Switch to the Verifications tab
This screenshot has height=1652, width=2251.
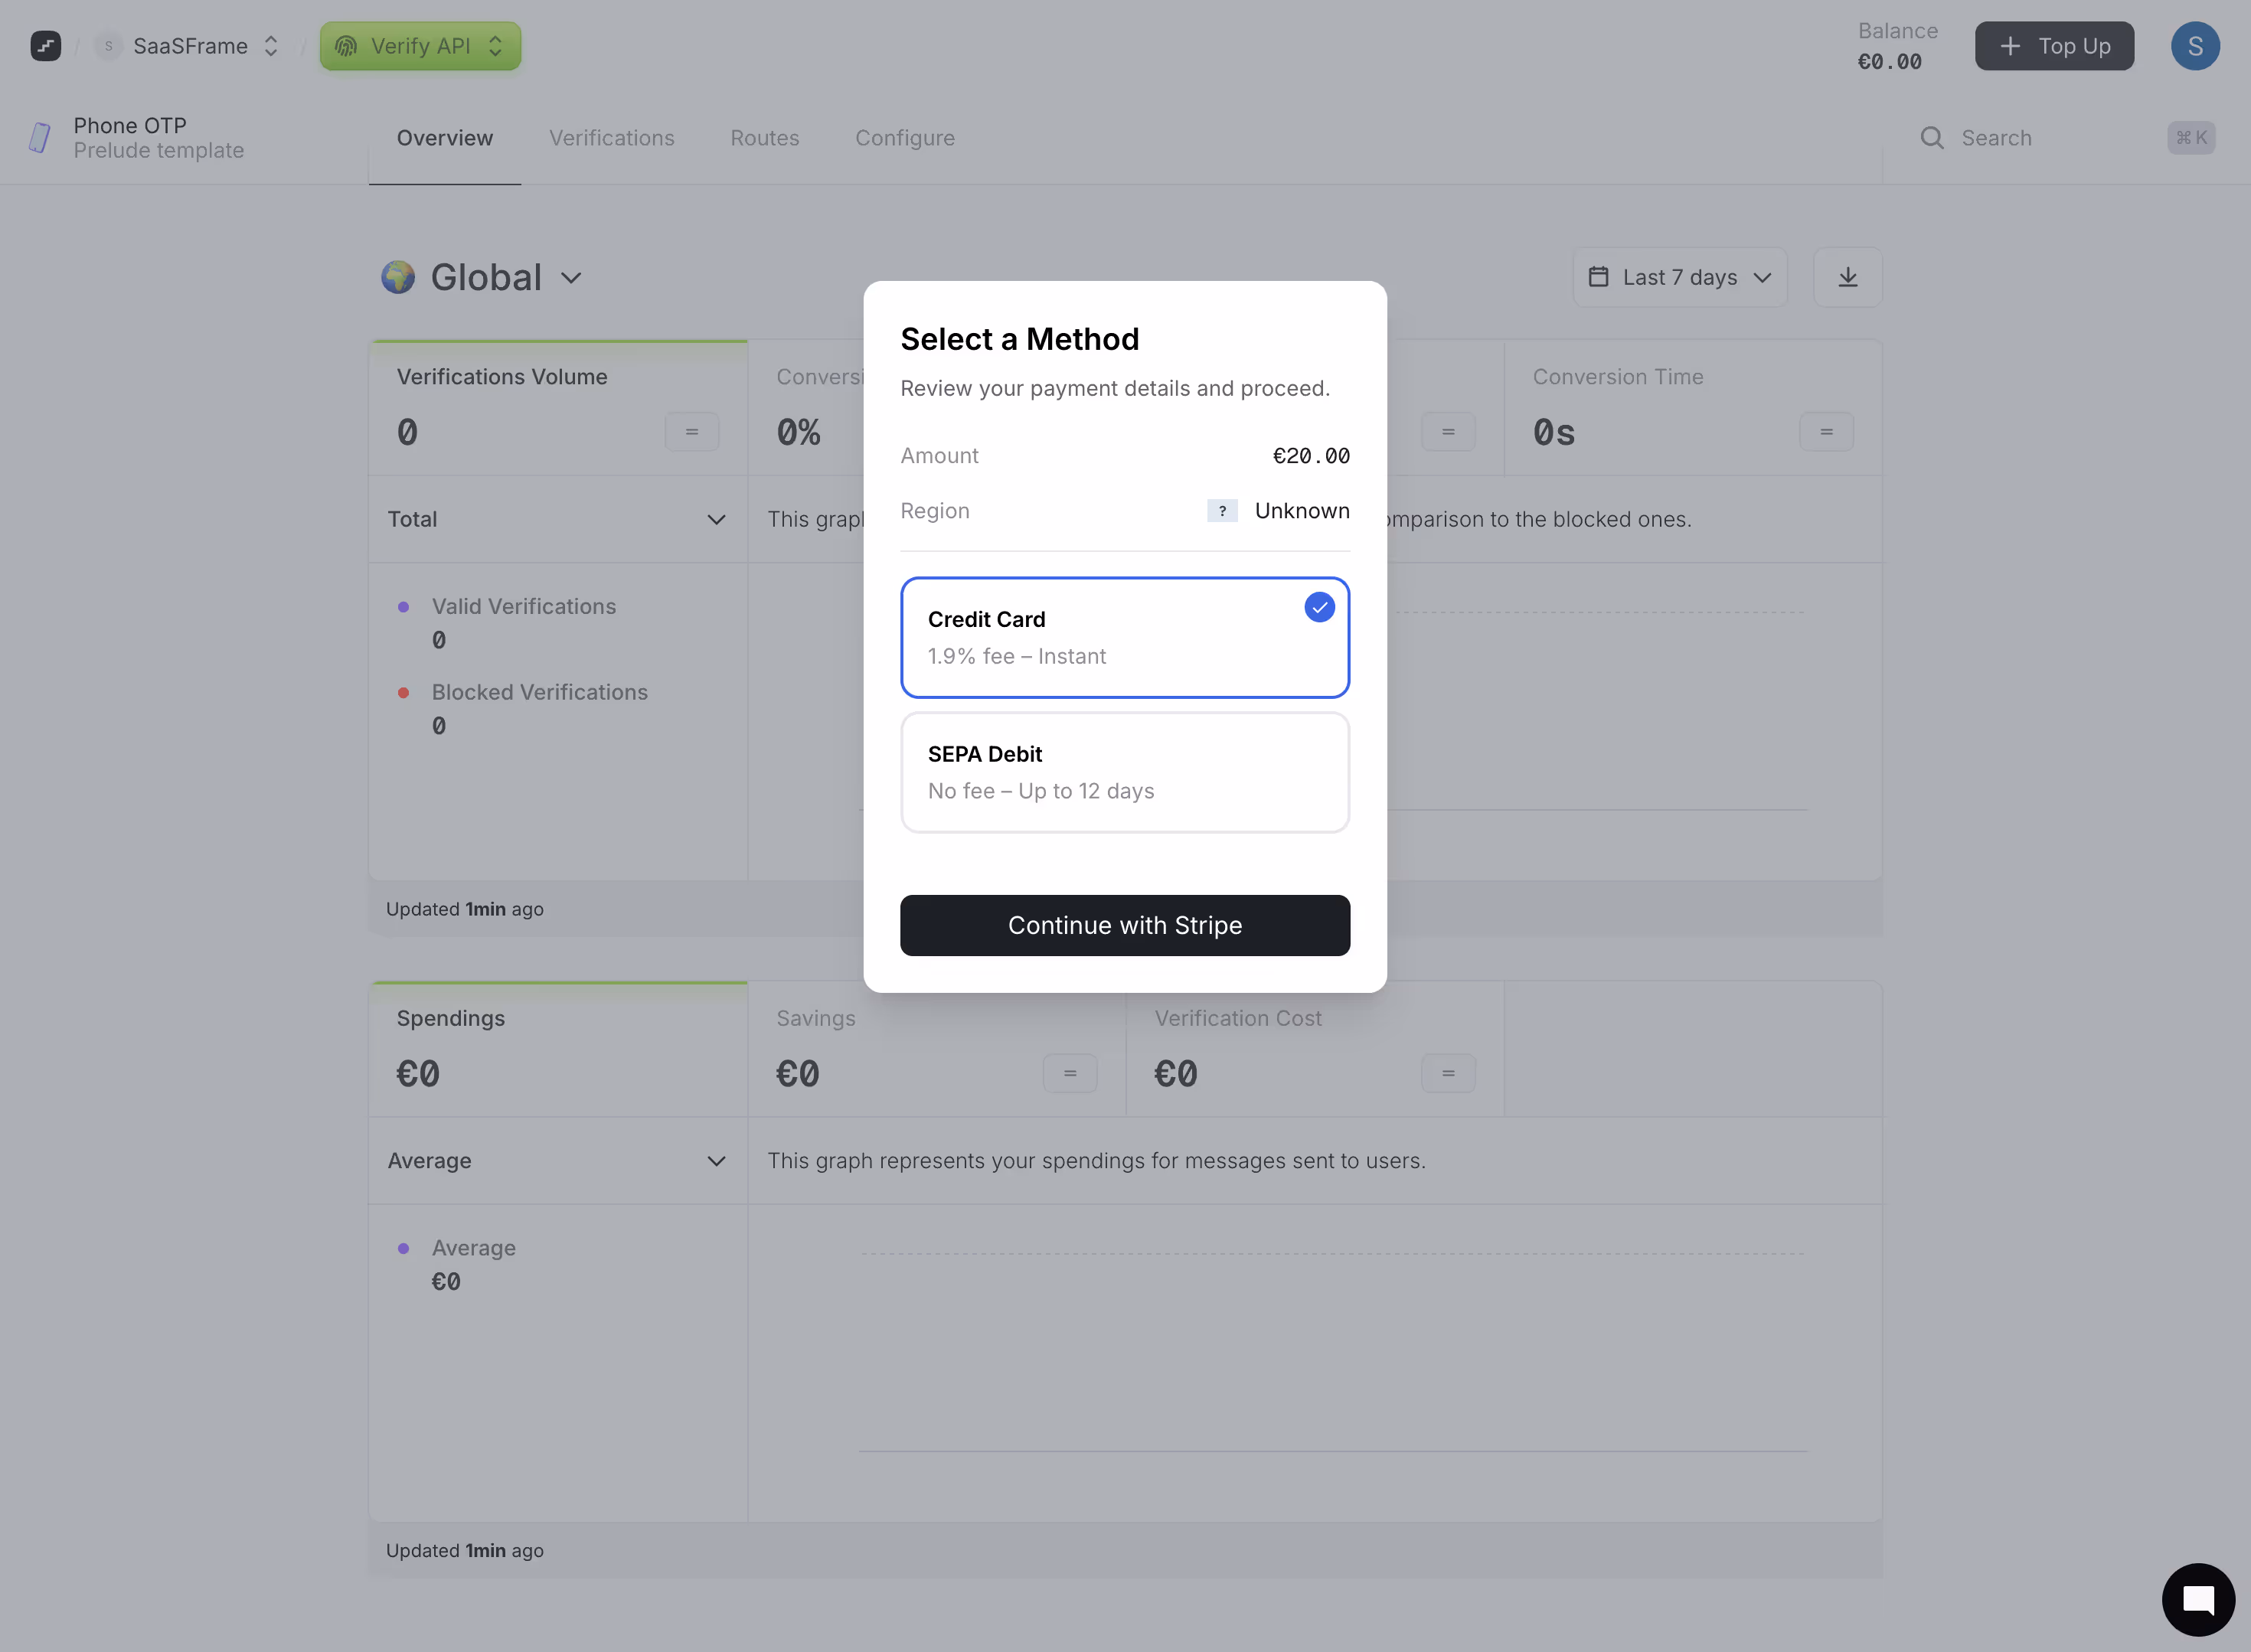pos(611,138)
